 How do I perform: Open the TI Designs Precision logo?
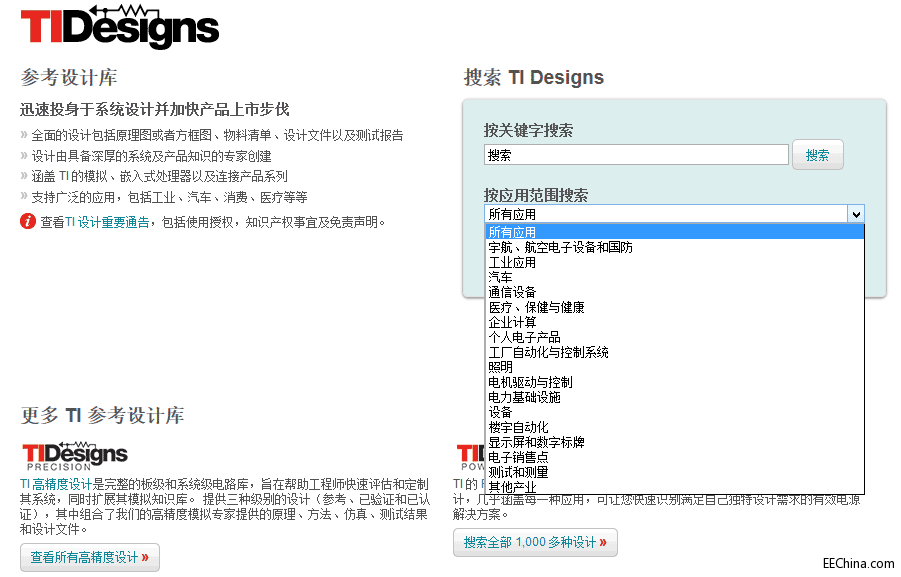75,456
